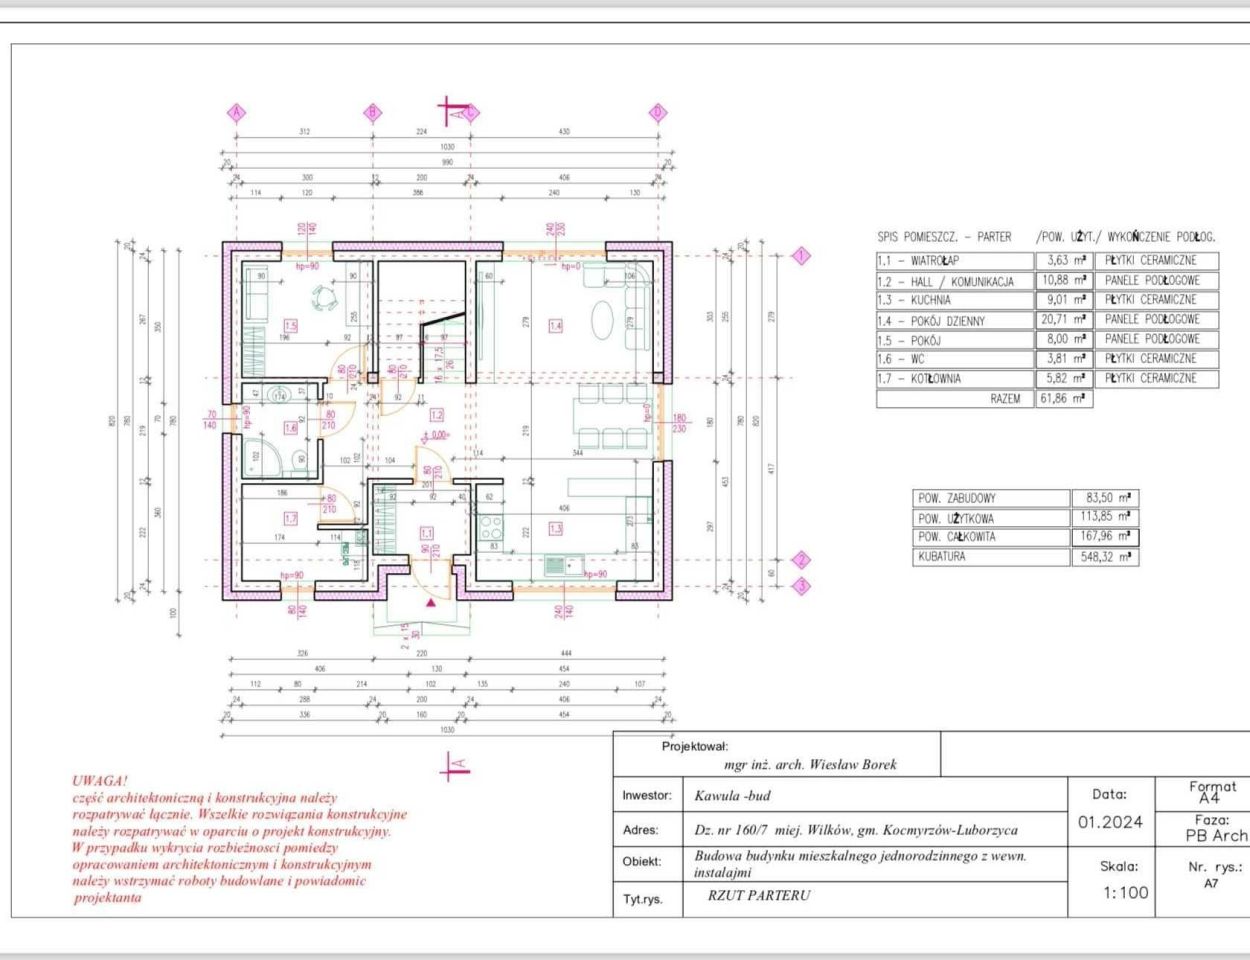
Task: Click the '1.5 - POKÓJ' table row
Action: 1047,340
